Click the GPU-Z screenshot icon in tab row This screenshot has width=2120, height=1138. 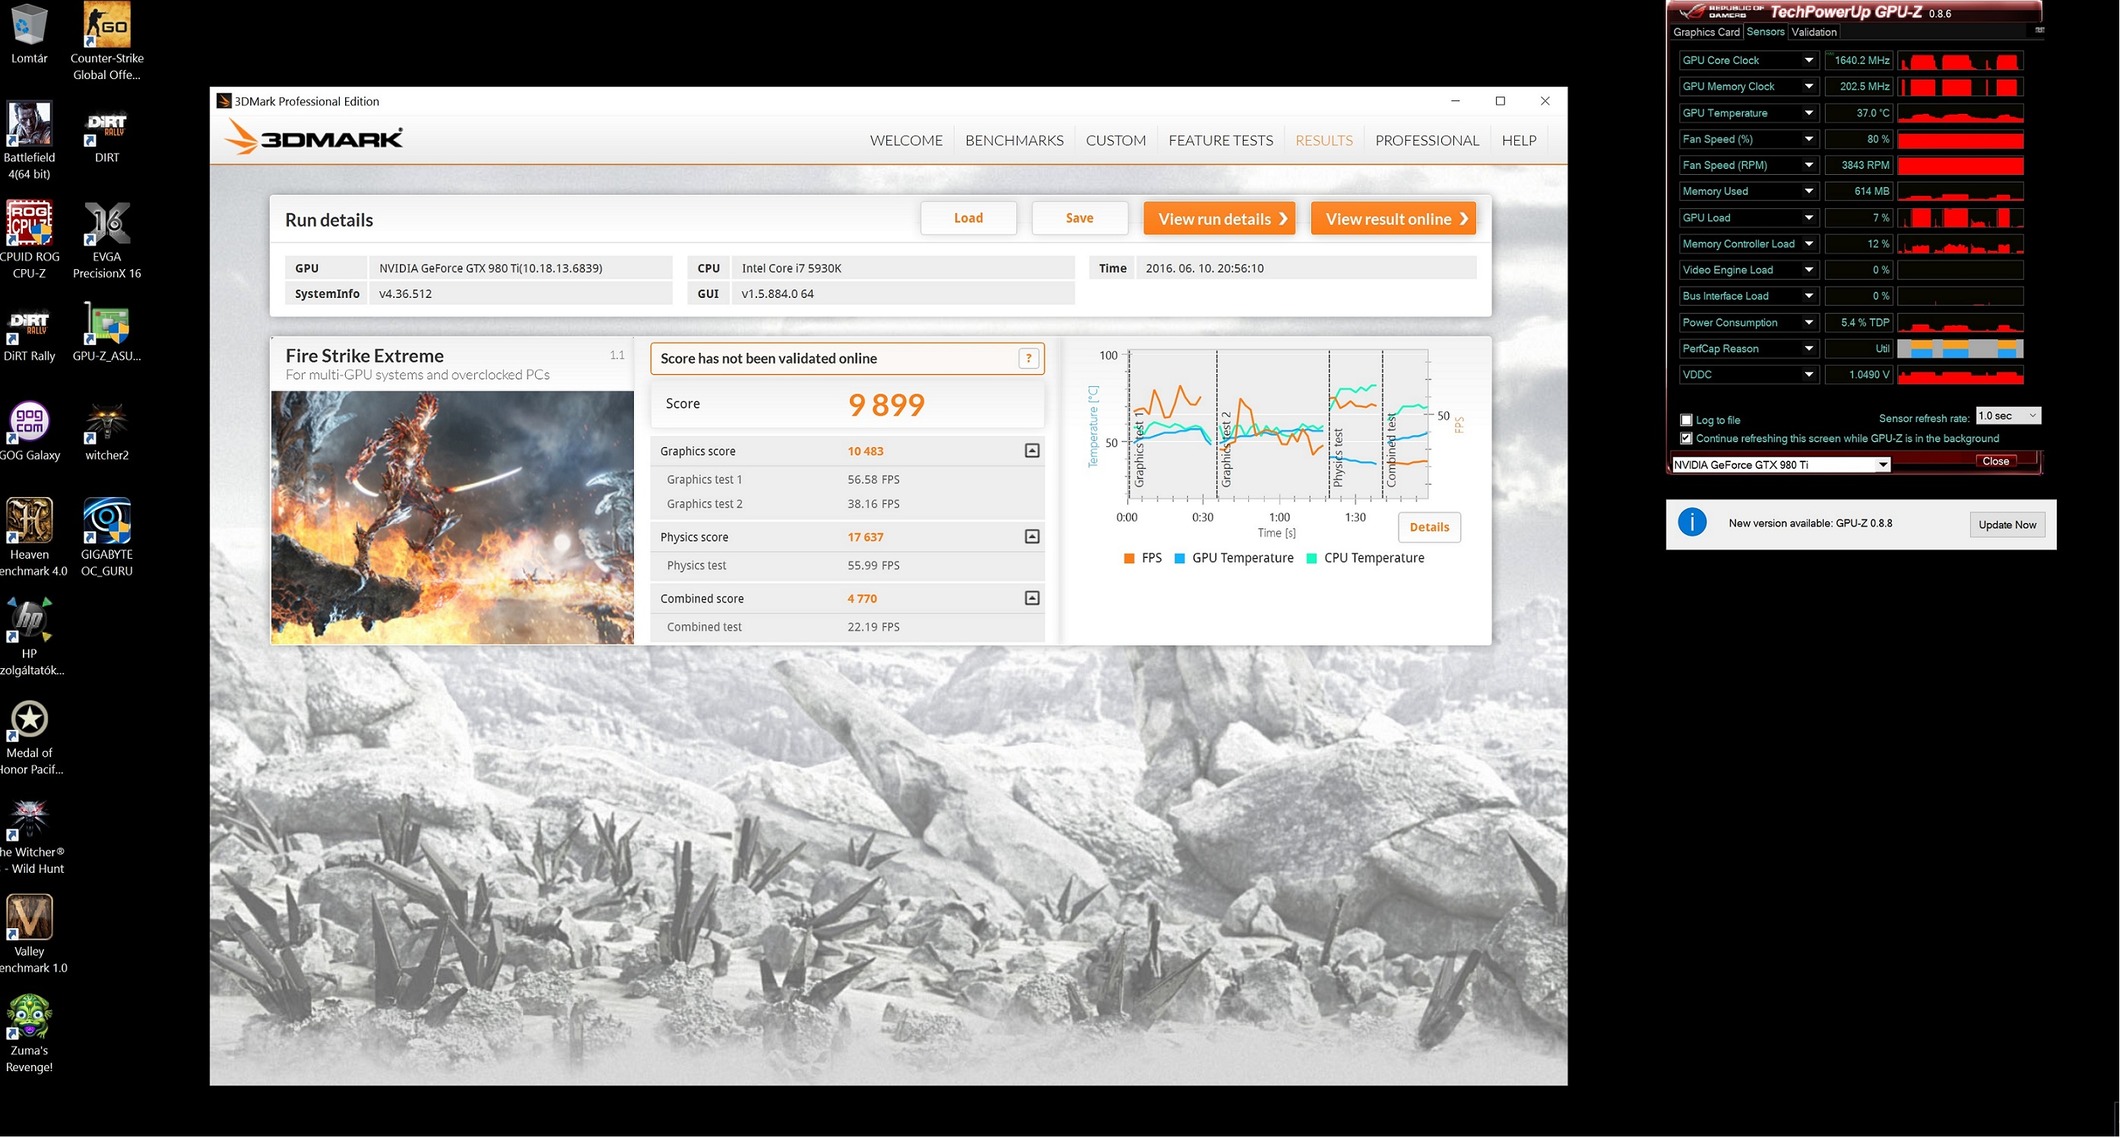pos(2039,31)
